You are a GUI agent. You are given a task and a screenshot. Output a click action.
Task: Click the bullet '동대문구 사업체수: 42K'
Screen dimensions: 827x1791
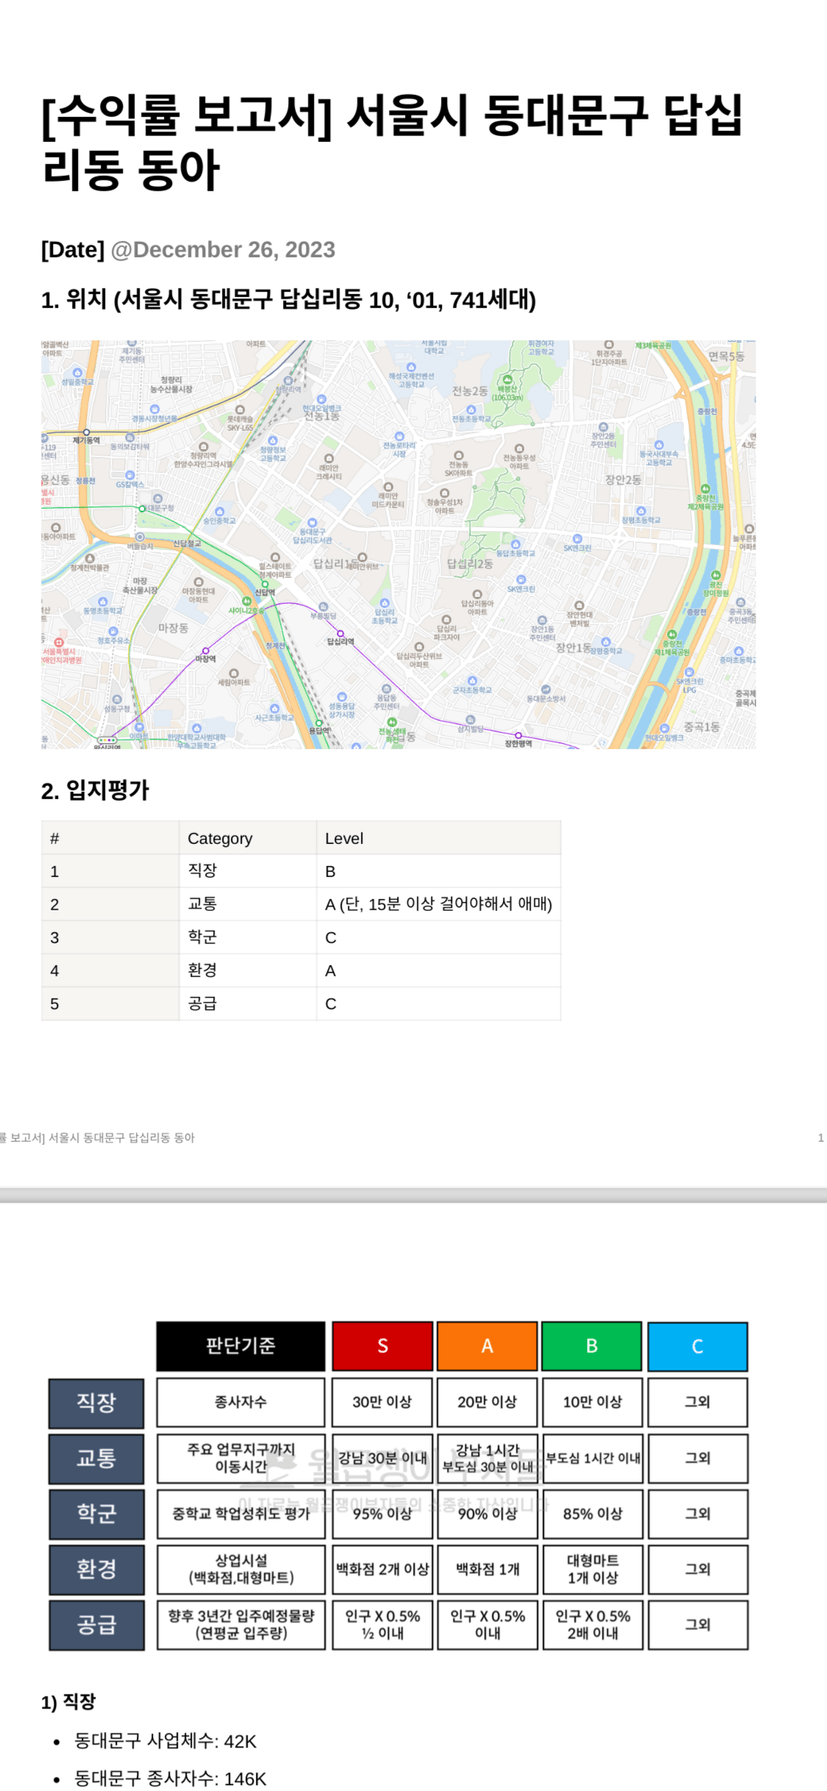coord(165,1741)
